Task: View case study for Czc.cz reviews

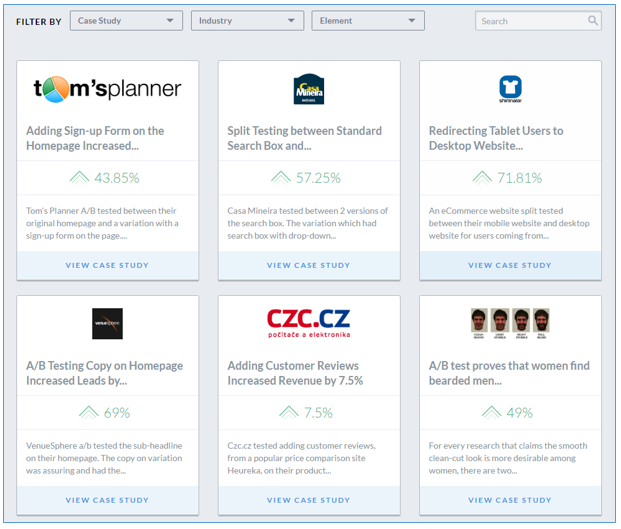Action: click(x=308, y=500)
